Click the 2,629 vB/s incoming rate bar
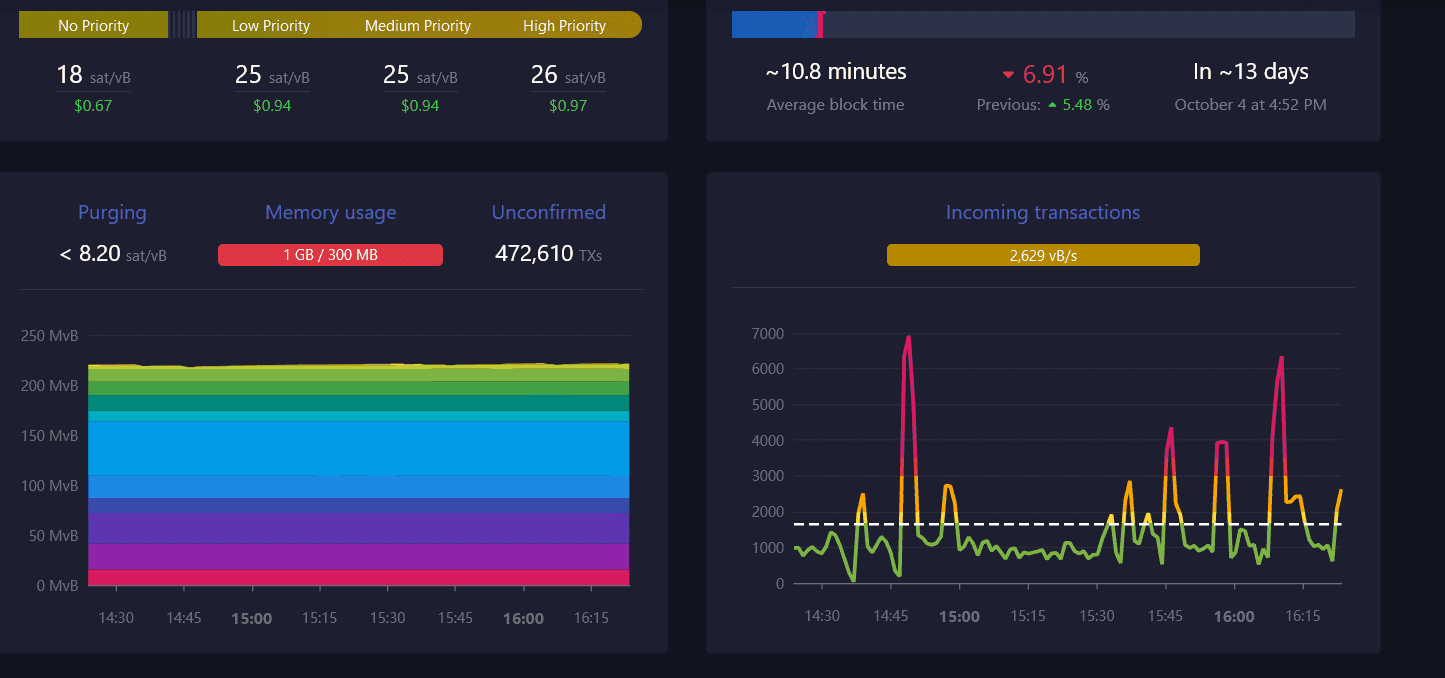This screenshot has width=1445, height=678. pyautogui.click(x=1042, y=256)
